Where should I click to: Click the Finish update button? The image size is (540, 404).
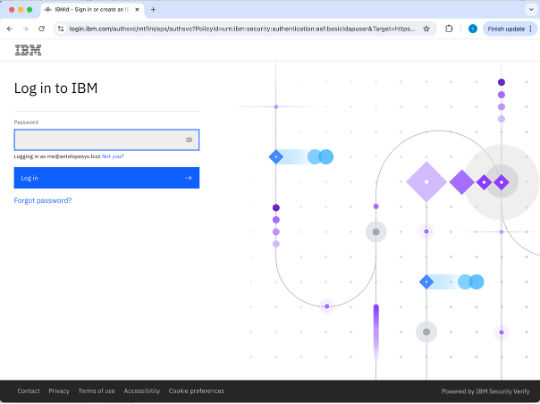click(x=506, y=29)
